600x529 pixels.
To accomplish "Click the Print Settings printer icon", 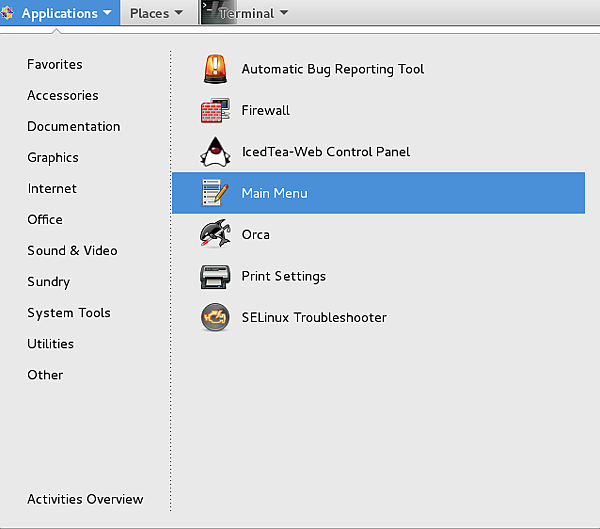I will pos(215,276).
